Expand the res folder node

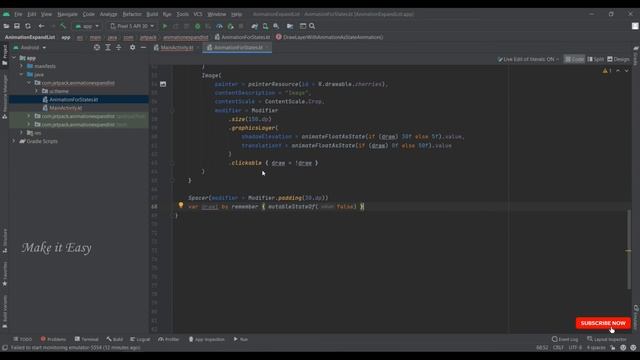pos(22,133)
